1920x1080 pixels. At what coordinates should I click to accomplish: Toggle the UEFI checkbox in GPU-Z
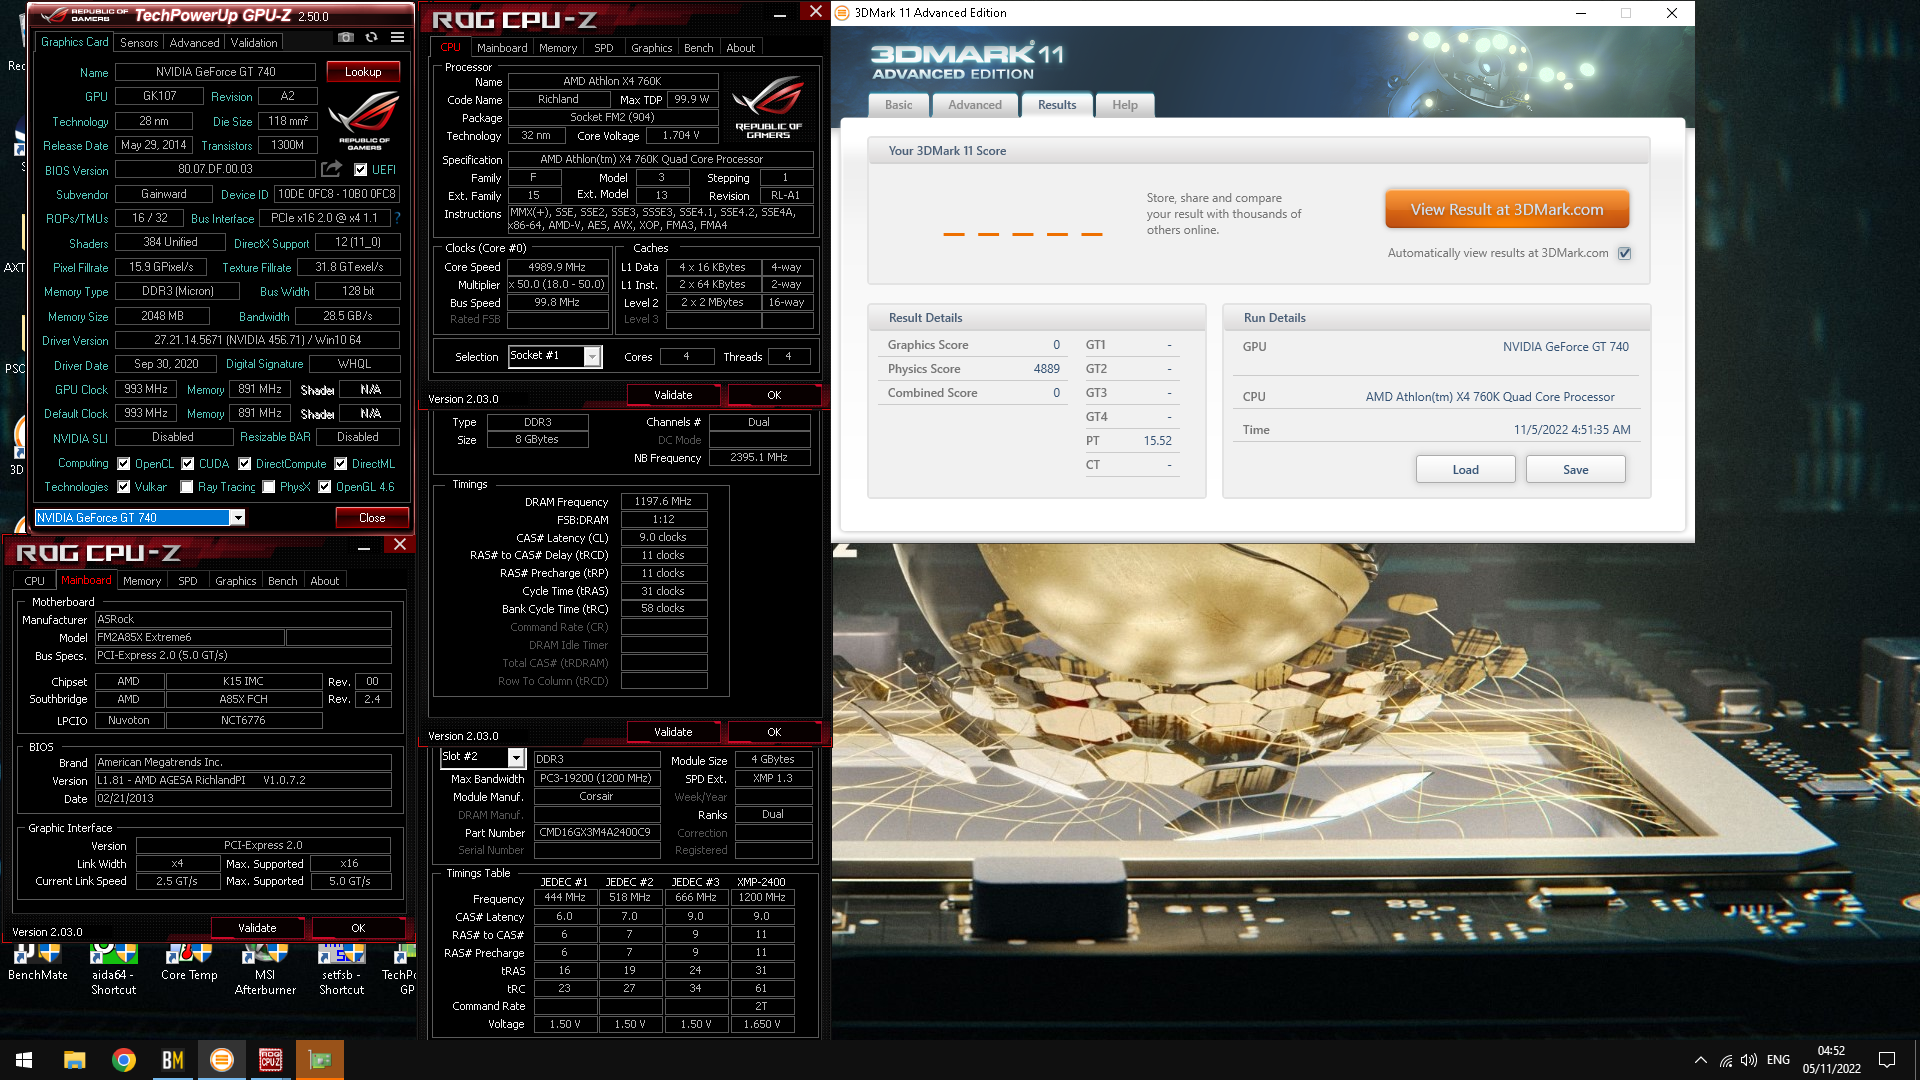(x=360, y=169)
